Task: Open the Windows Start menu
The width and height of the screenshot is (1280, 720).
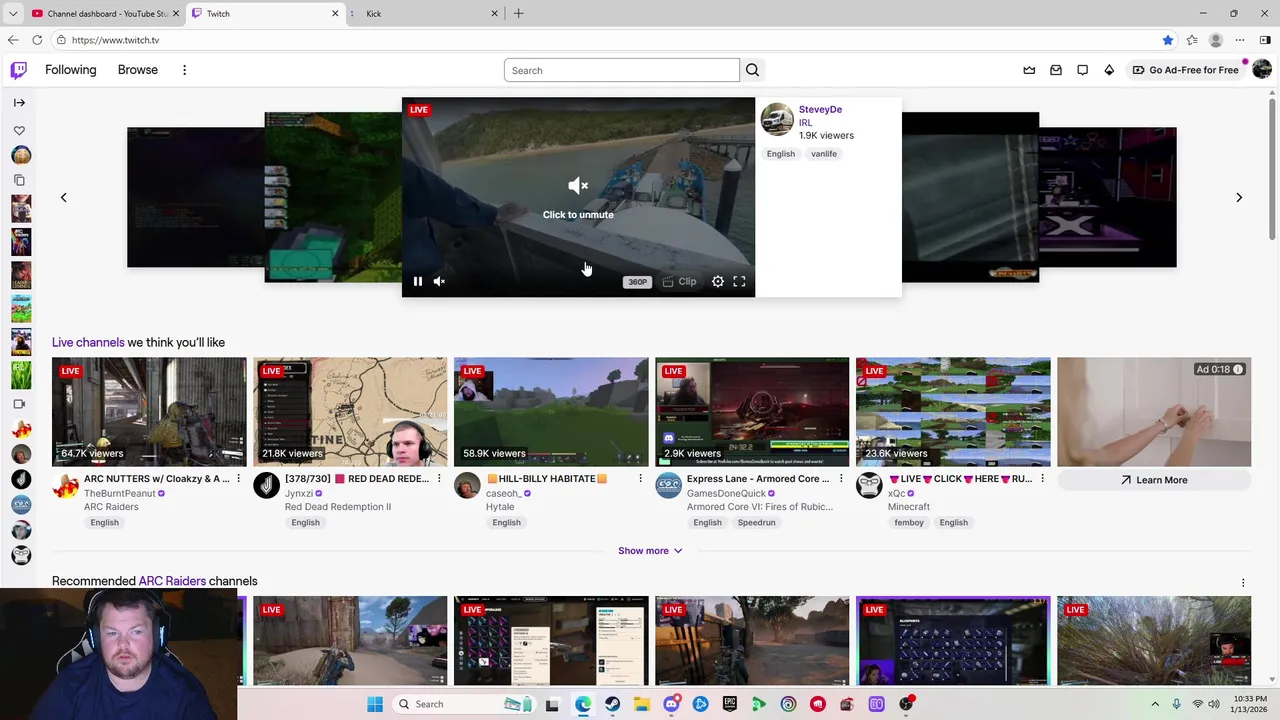Action: [x=375, y=704]
